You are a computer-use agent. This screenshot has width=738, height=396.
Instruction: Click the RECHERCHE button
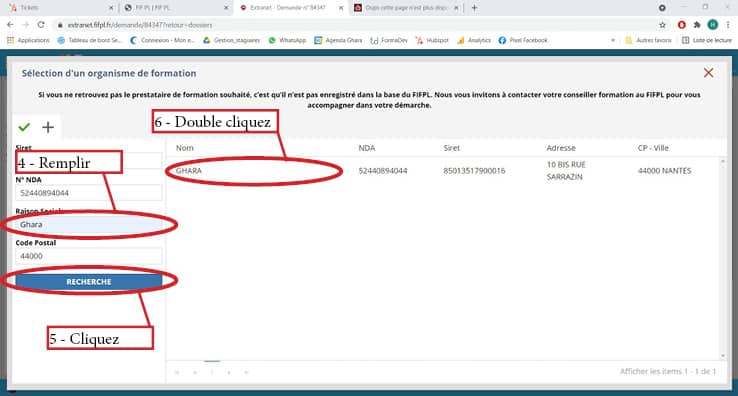click(88, 282)
